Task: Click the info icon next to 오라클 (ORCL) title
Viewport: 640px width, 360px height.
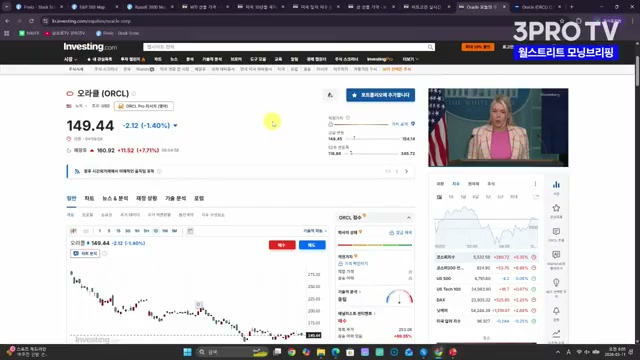Action: coord(134,94)
